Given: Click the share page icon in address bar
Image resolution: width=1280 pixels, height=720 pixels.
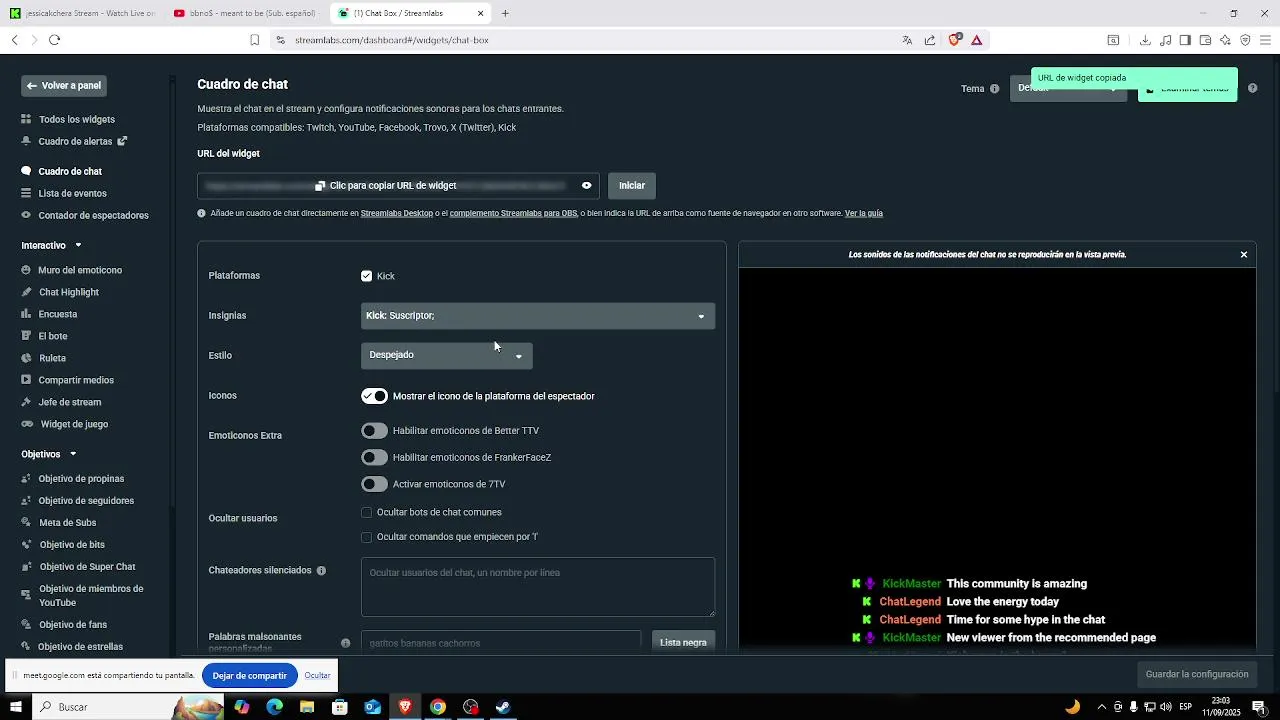Looking at the screenshot, I should [x=930, y=40].
